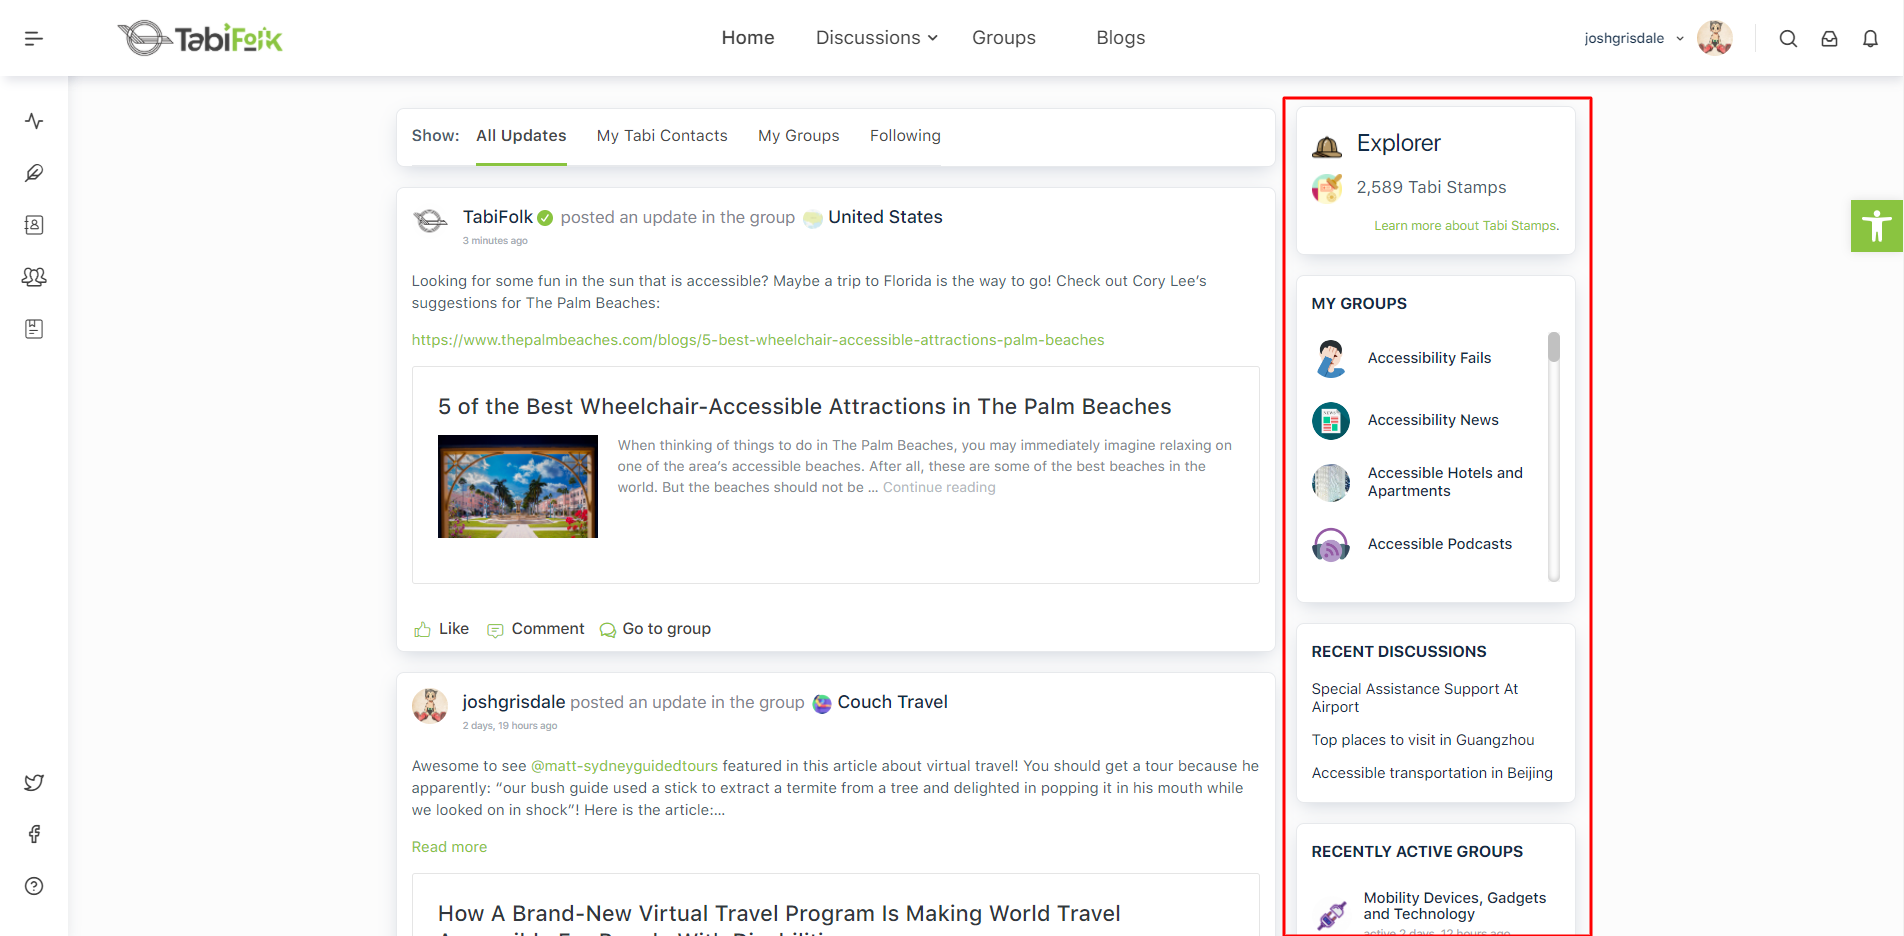Click the TabiFolk author name
Screen dimensions: 1904x936
498,217
